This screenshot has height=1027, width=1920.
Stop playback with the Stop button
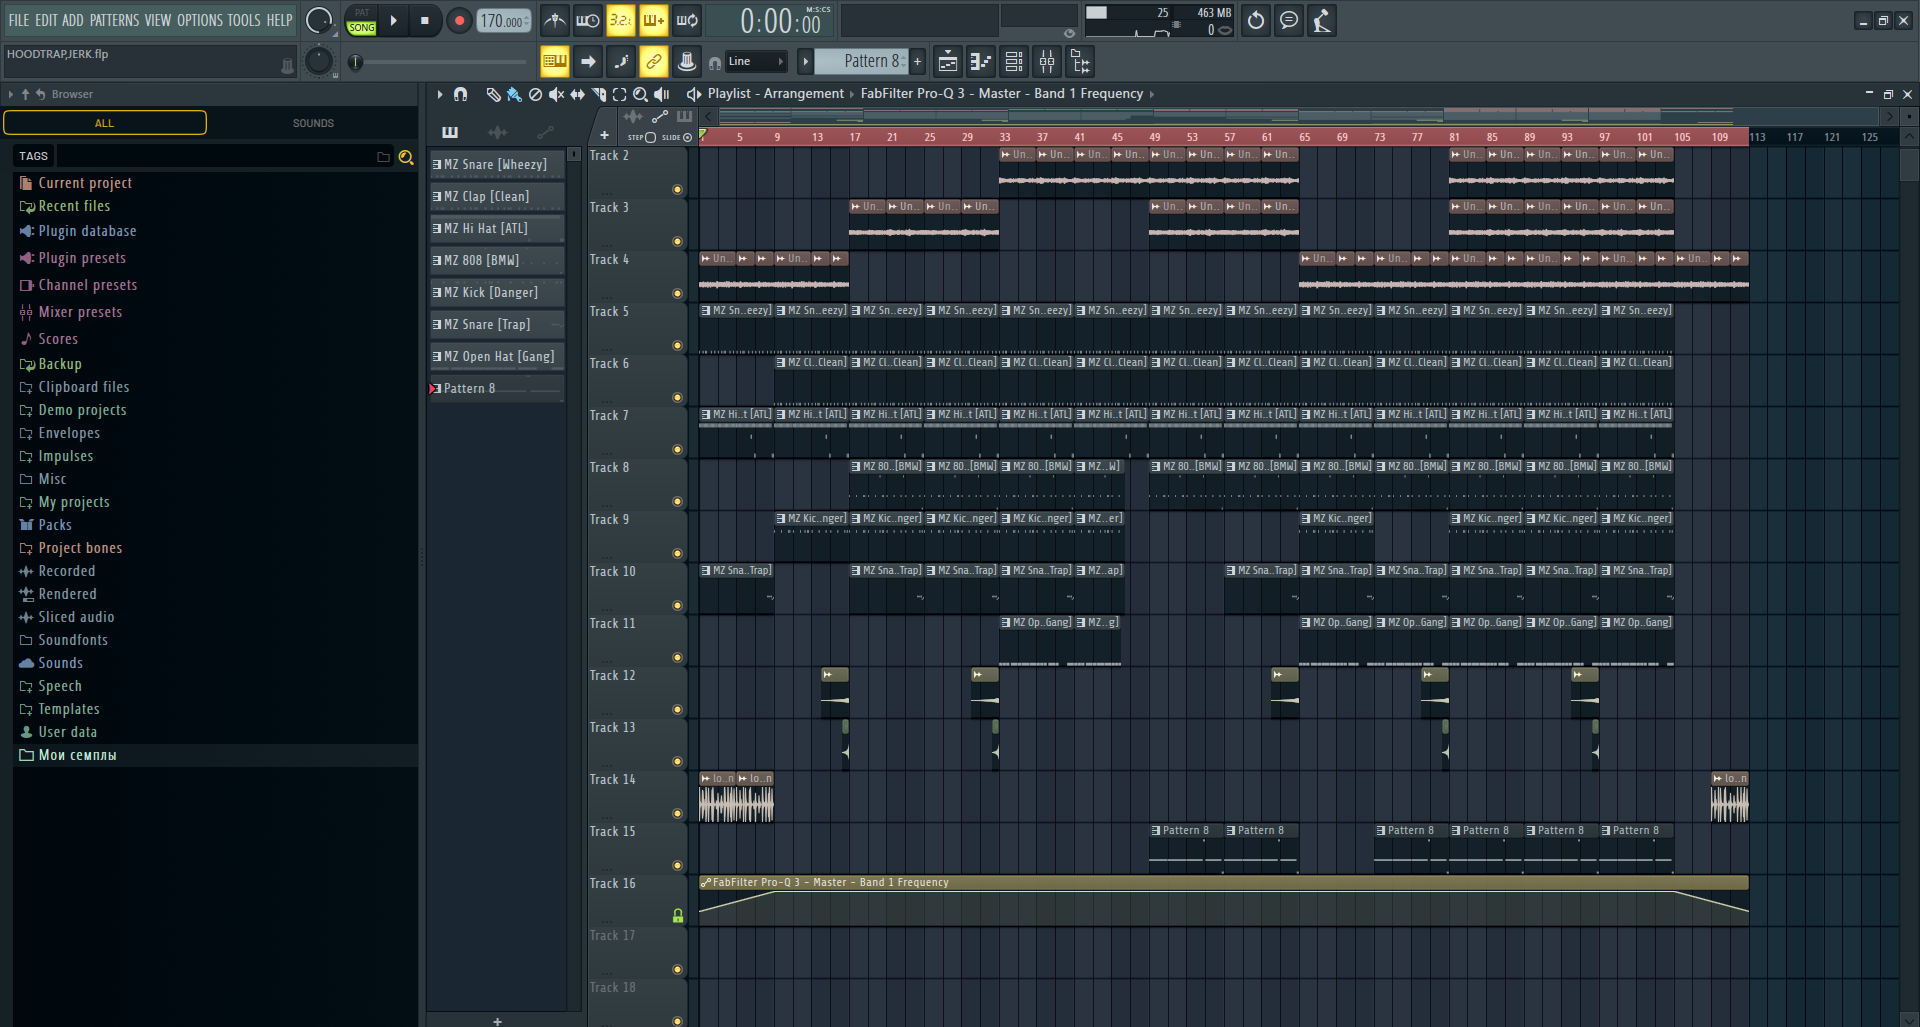click(425, 20)
